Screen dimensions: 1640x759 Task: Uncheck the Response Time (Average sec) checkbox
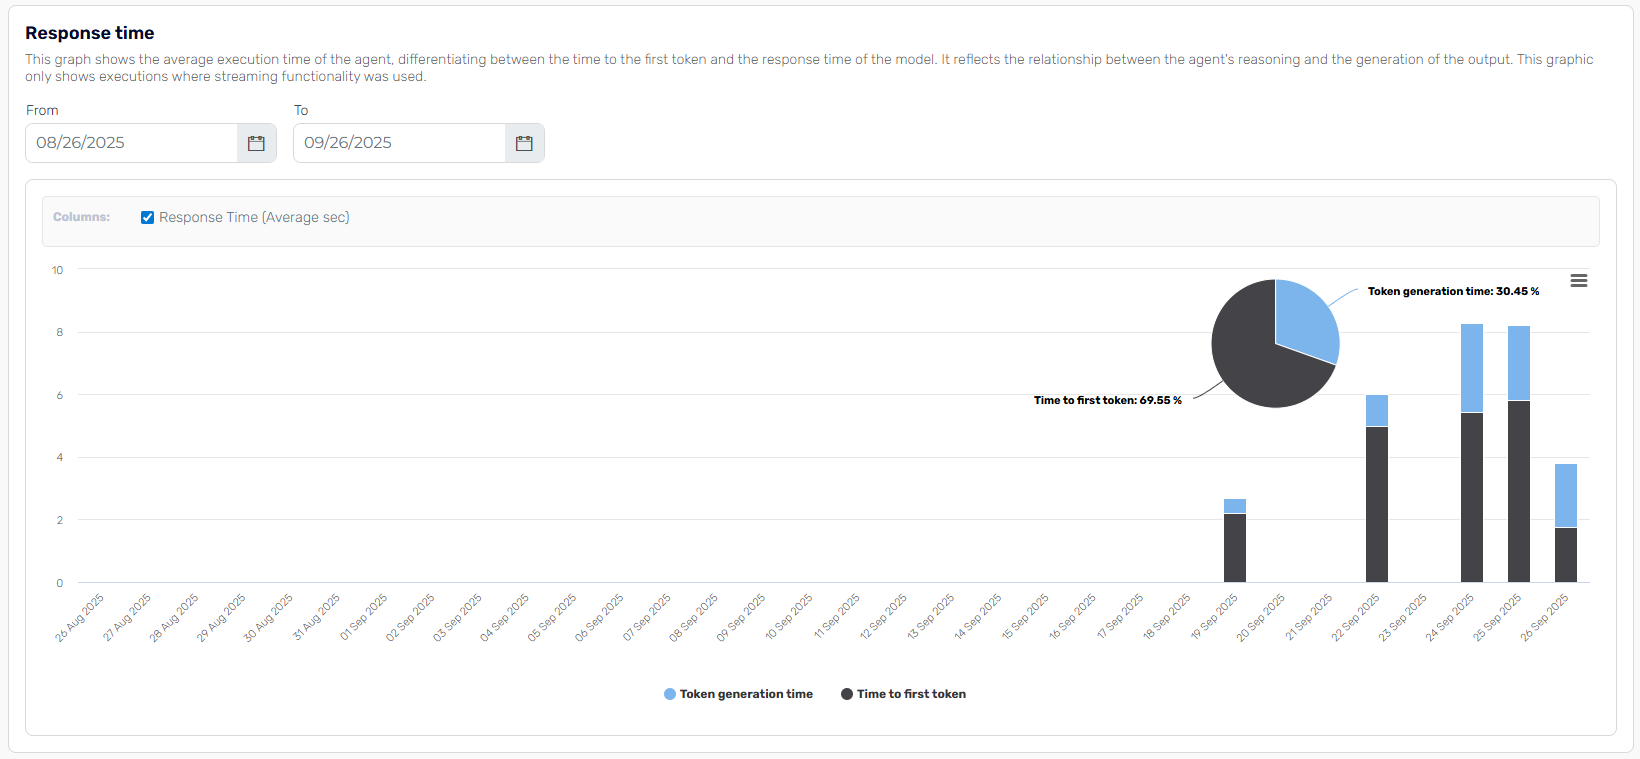pyautogui.click(x=148, y=217)
